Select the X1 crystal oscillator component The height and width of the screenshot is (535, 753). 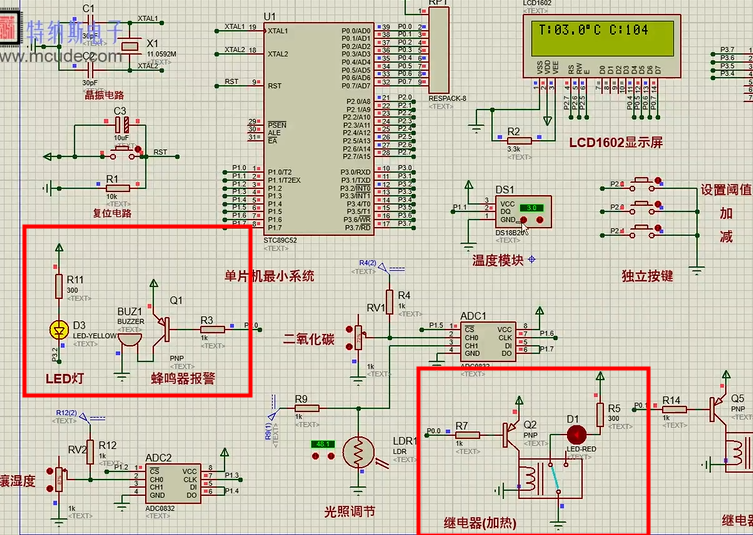pos(130,46)
